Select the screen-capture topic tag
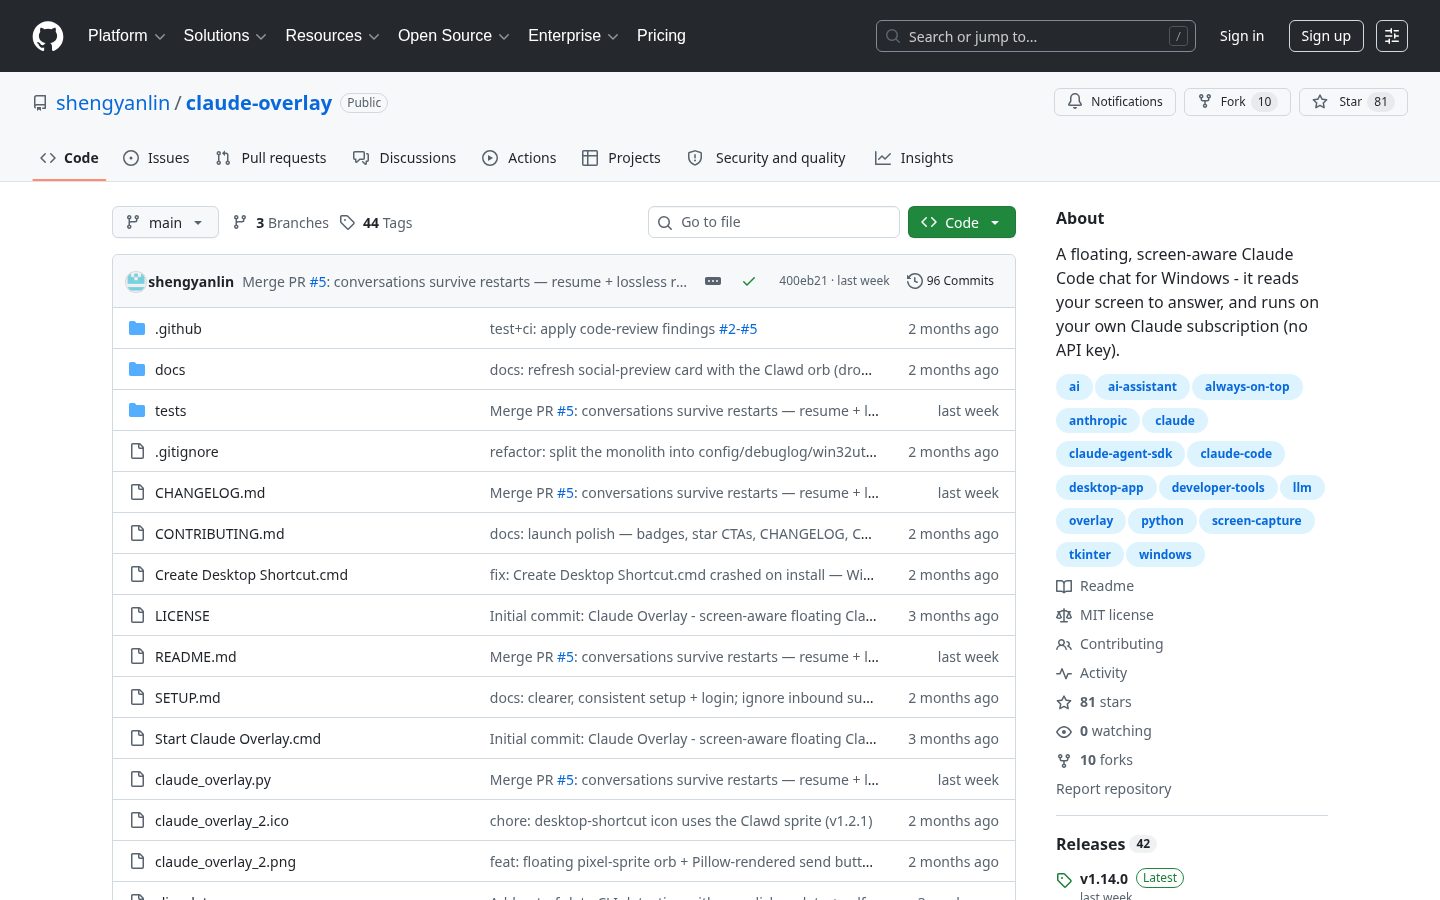The height and width of the screenshot is (900, 1440). (1256, 521)
